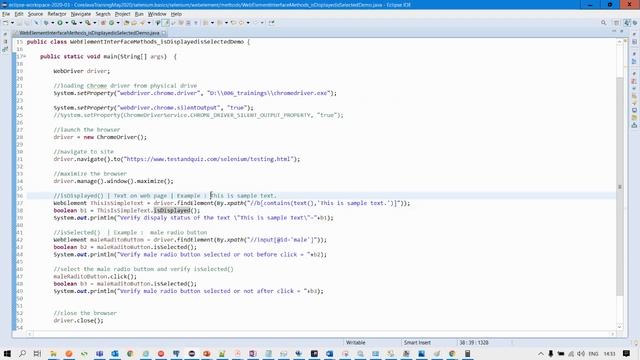The height and width of the screenshot is (360, 640).
Task: Show hidden system tray icons
Action: pyautogui.click(x=541, y=353)
